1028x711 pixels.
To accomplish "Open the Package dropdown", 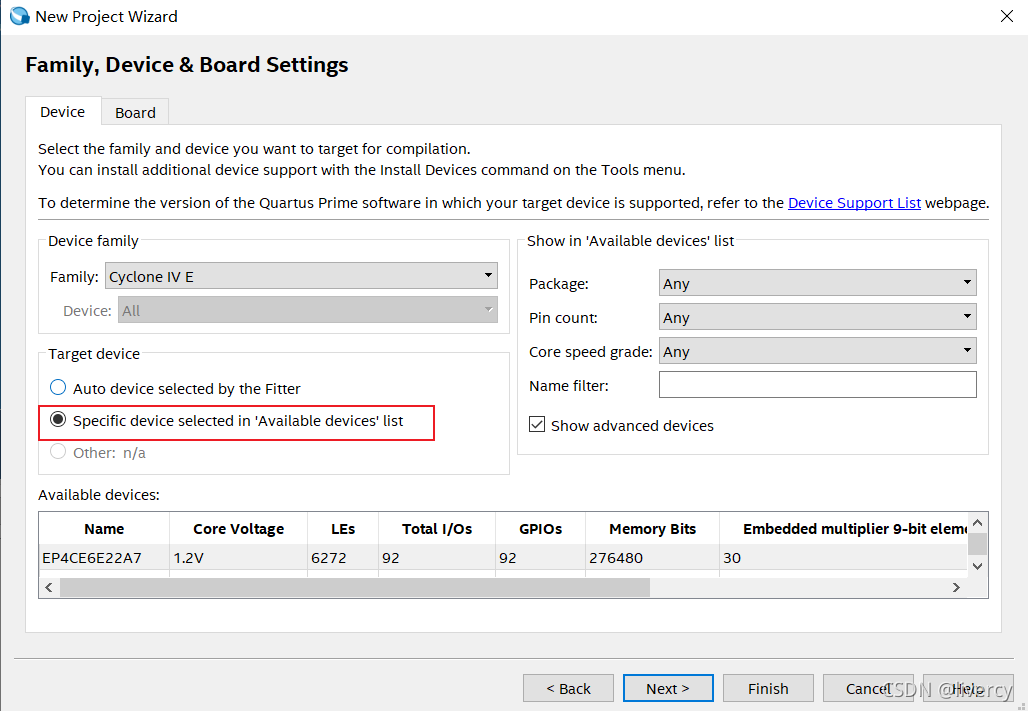I will [x=818, y=283].
